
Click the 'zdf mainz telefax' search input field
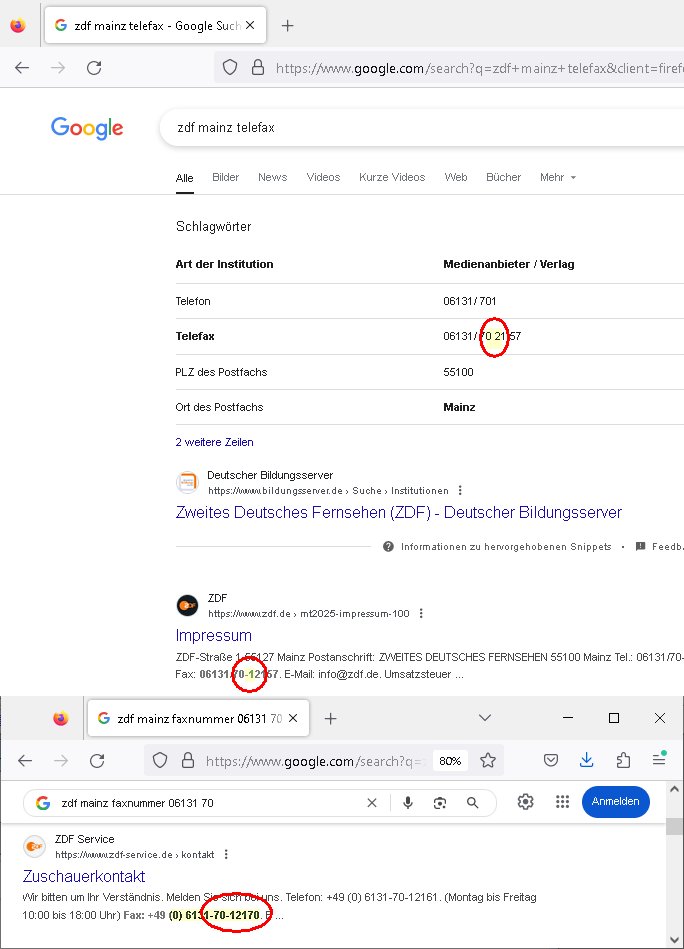tap(400, 128)
